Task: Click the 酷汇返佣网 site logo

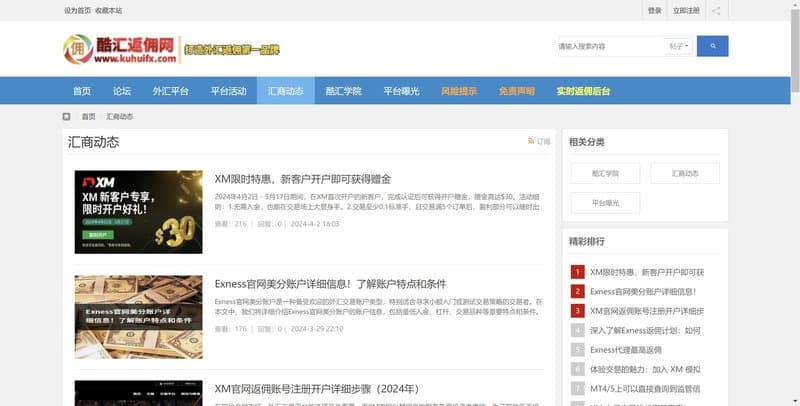Action: pos(120,47)
